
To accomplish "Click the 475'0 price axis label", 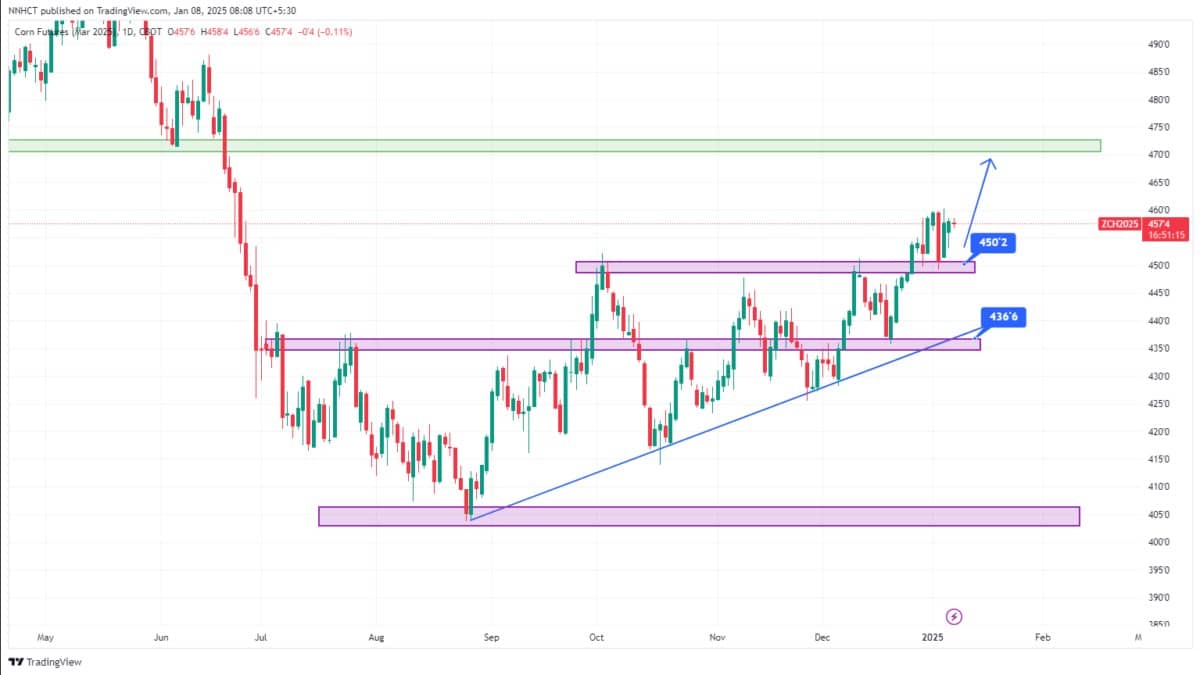I will (x=1160, y=128).
